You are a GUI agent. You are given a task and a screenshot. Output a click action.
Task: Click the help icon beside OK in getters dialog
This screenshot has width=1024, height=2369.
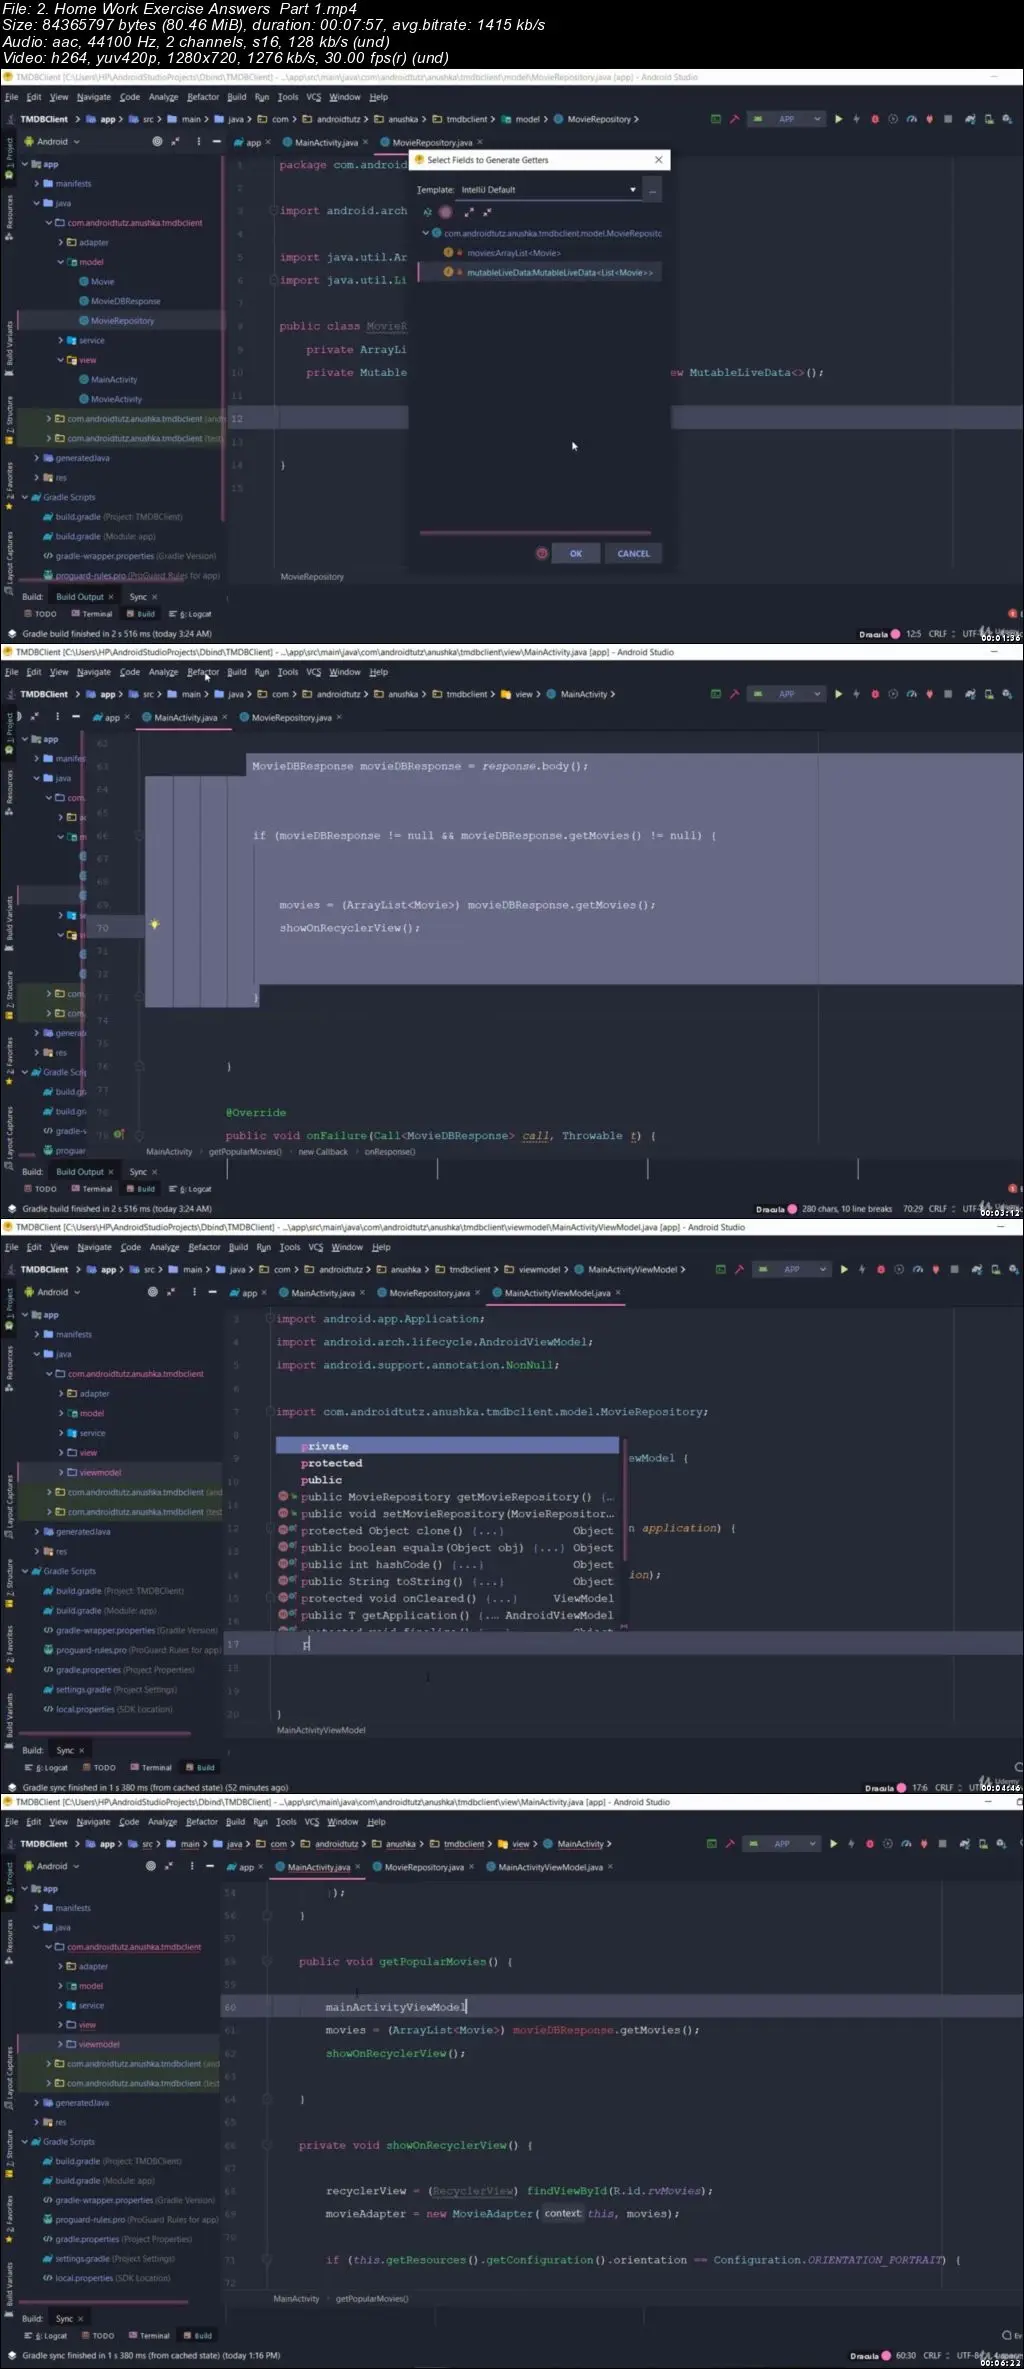click(541, 553)
